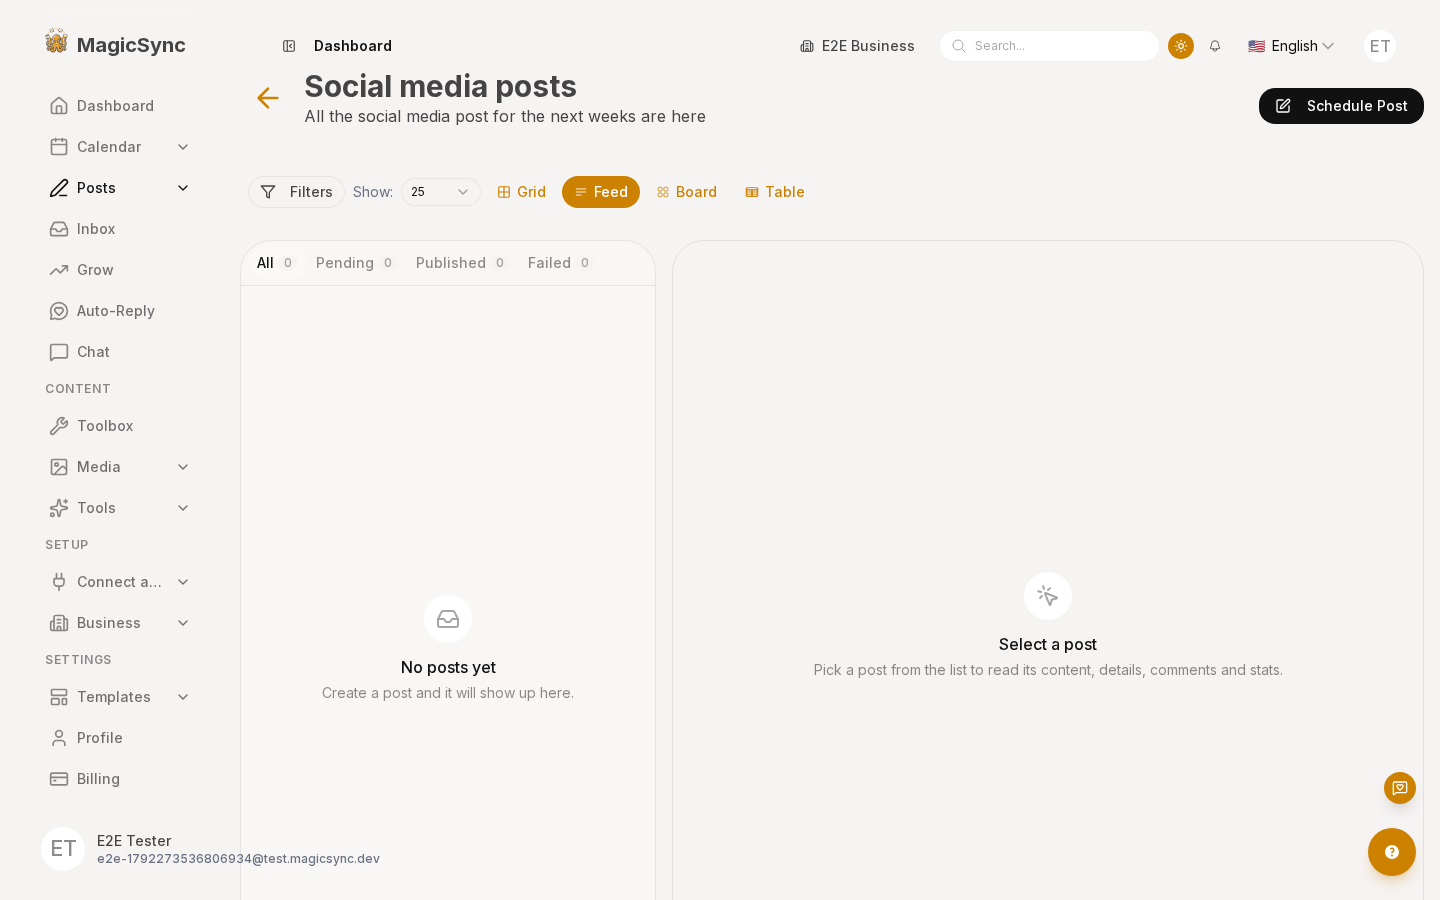
Task: Open Chat from sidebar
Action: click(x=120, y=352)
